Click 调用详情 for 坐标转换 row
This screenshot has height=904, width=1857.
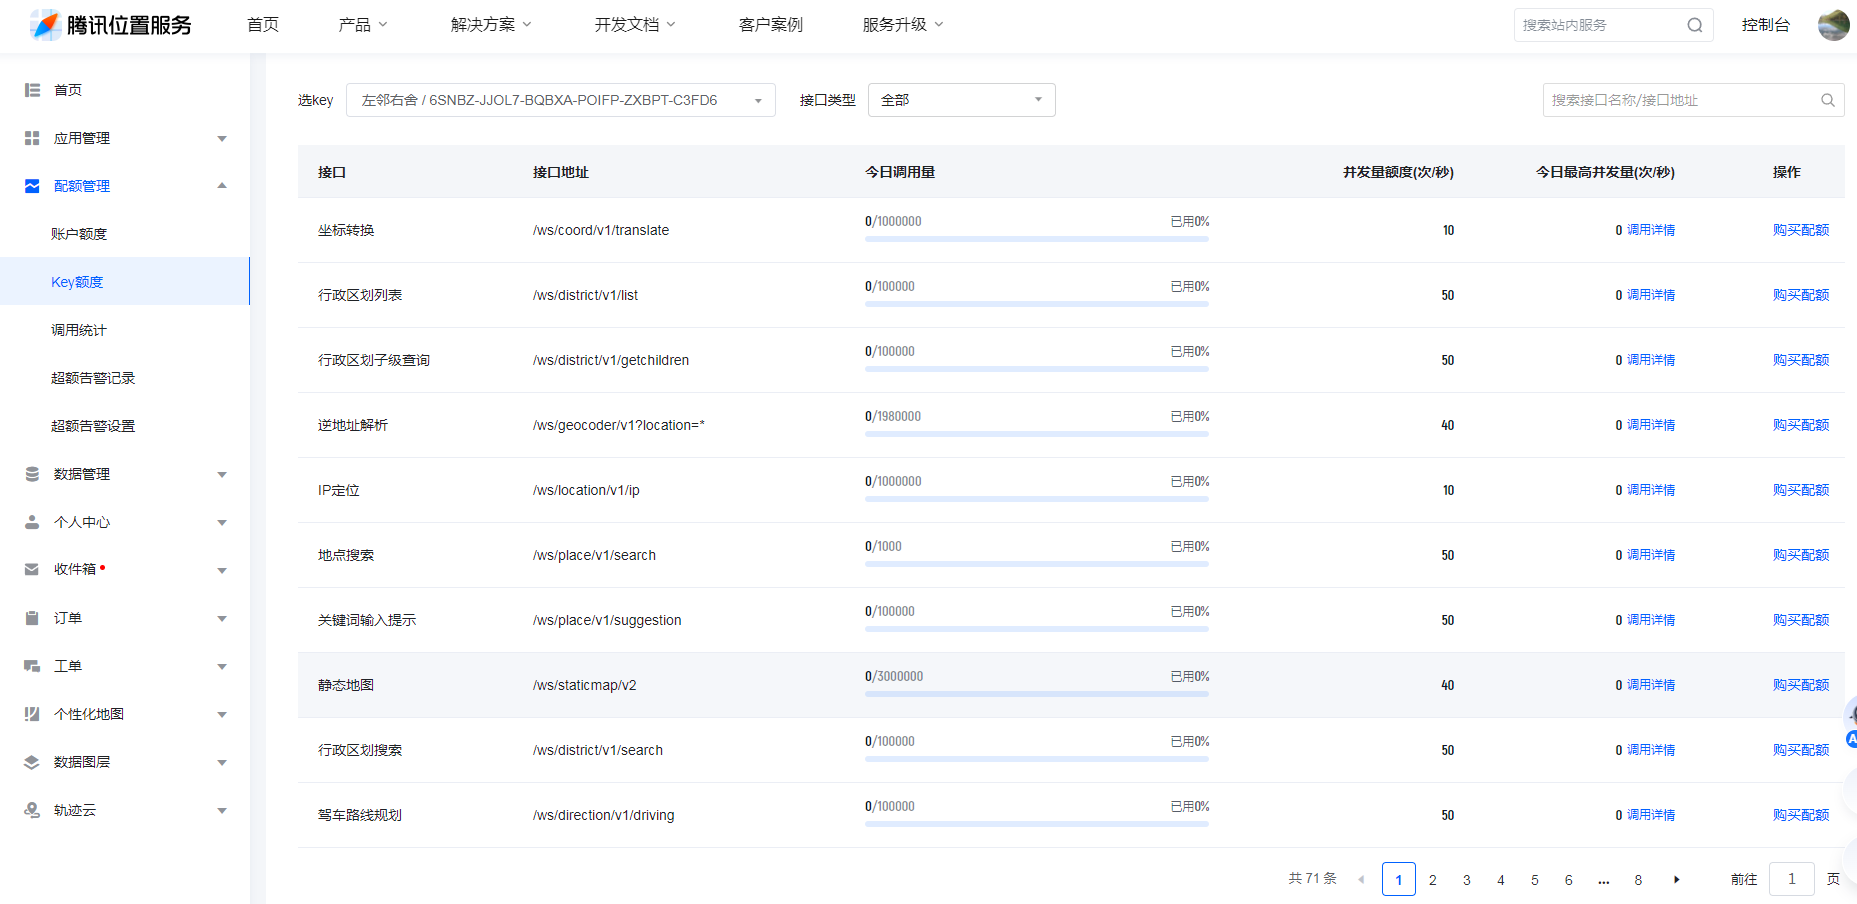click(1651, 230)
